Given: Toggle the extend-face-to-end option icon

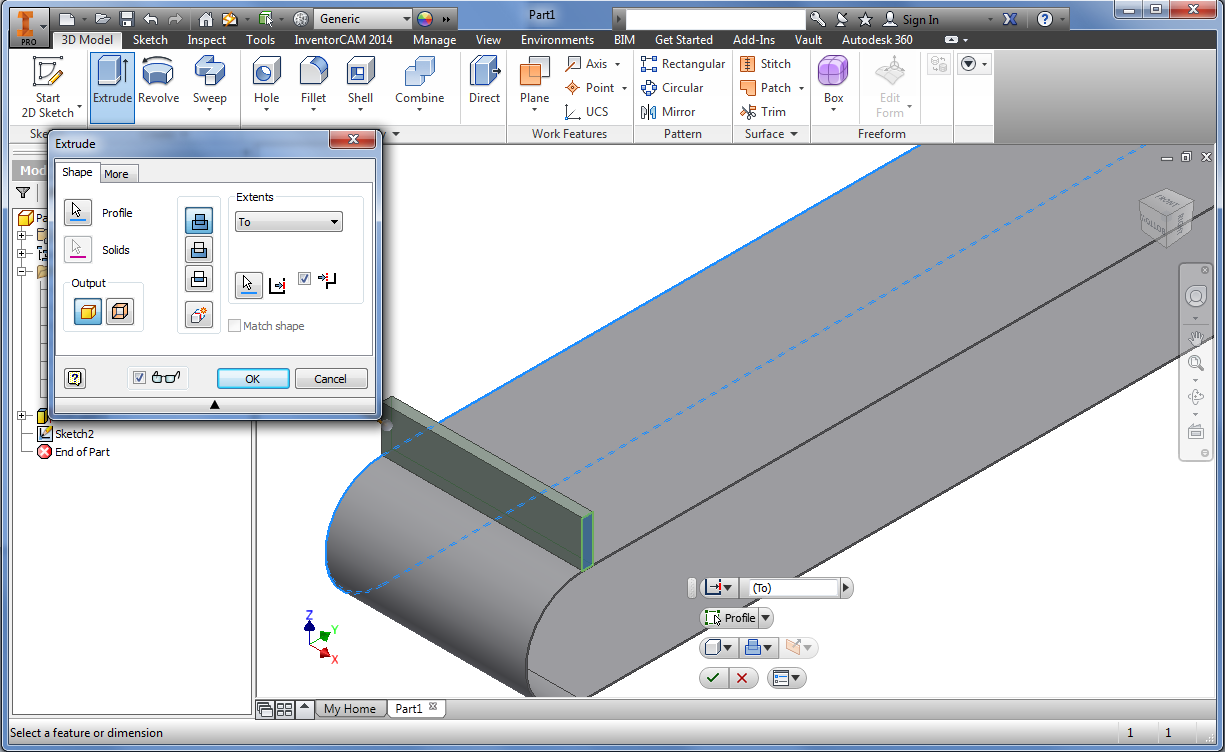Looking at the screenshot, I should pos(327,281).
